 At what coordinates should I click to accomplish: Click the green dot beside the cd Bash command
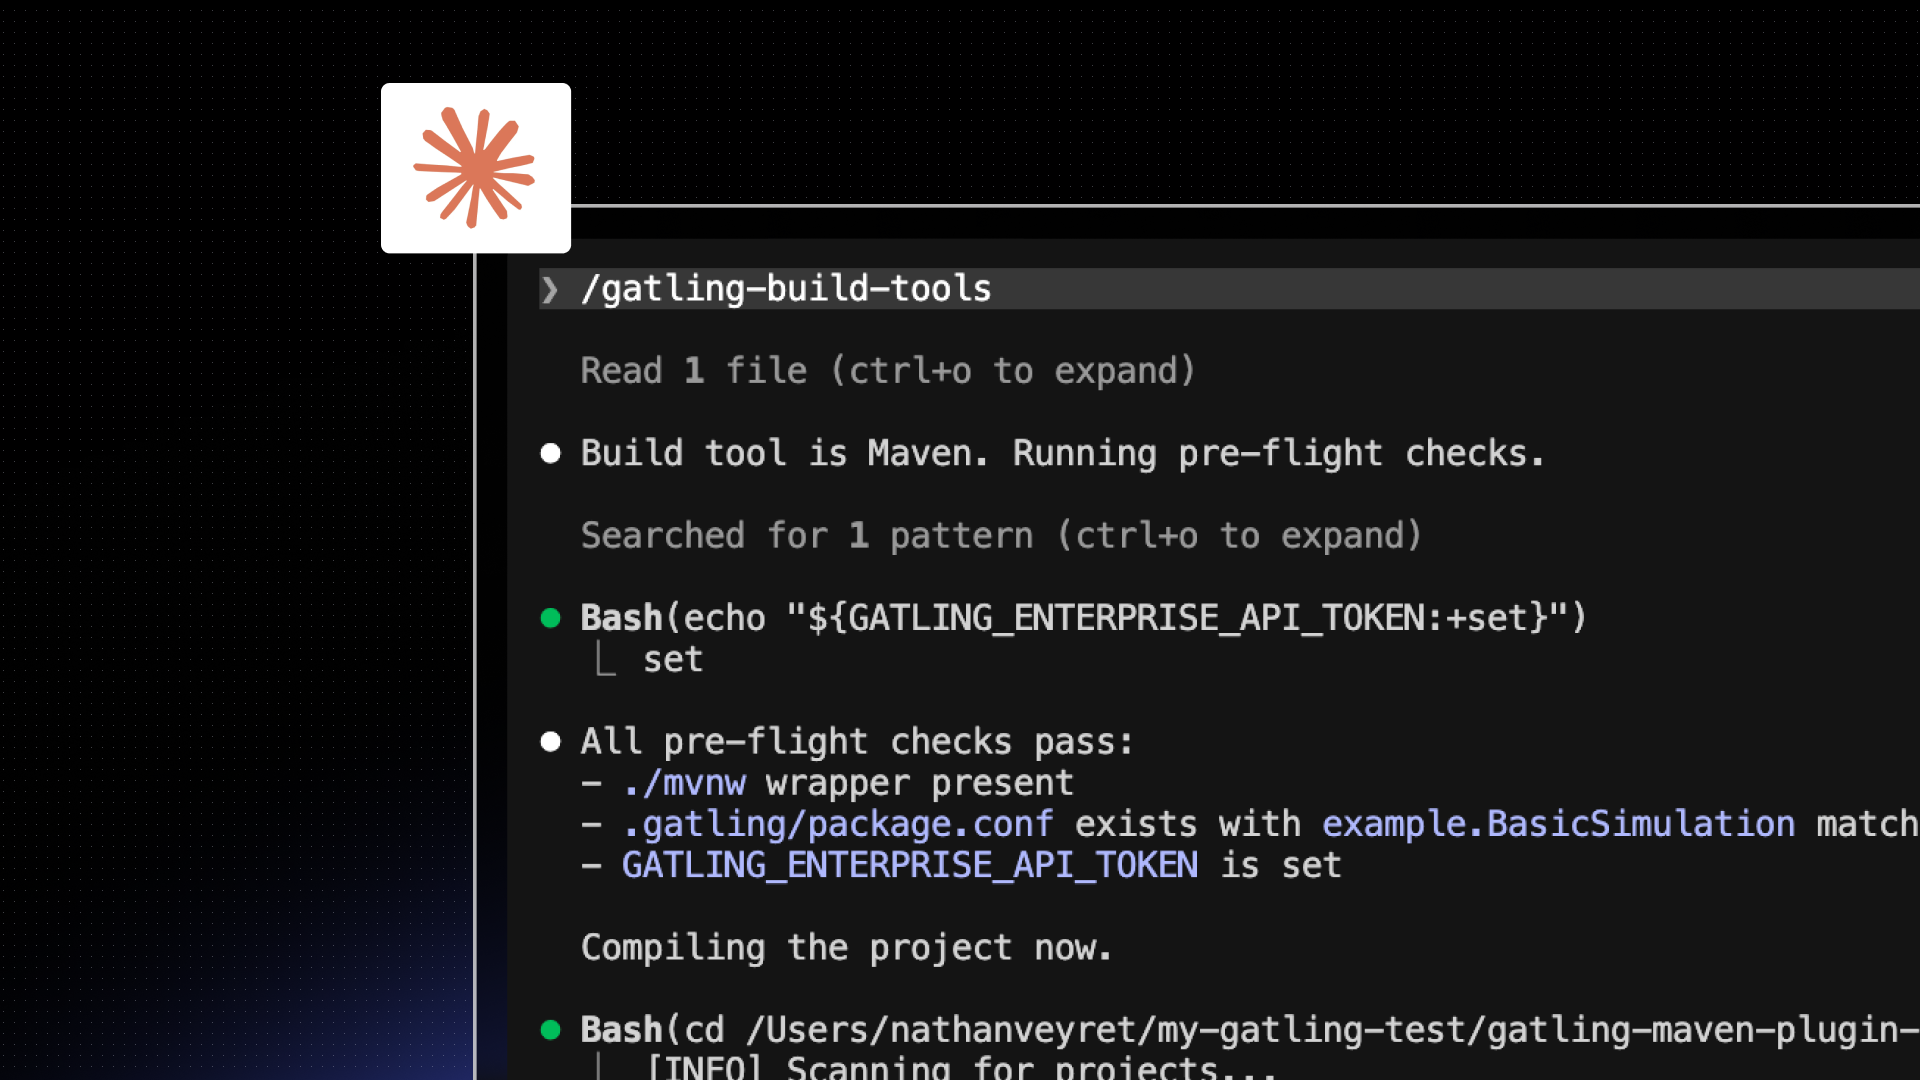(x=550, y=1030)
